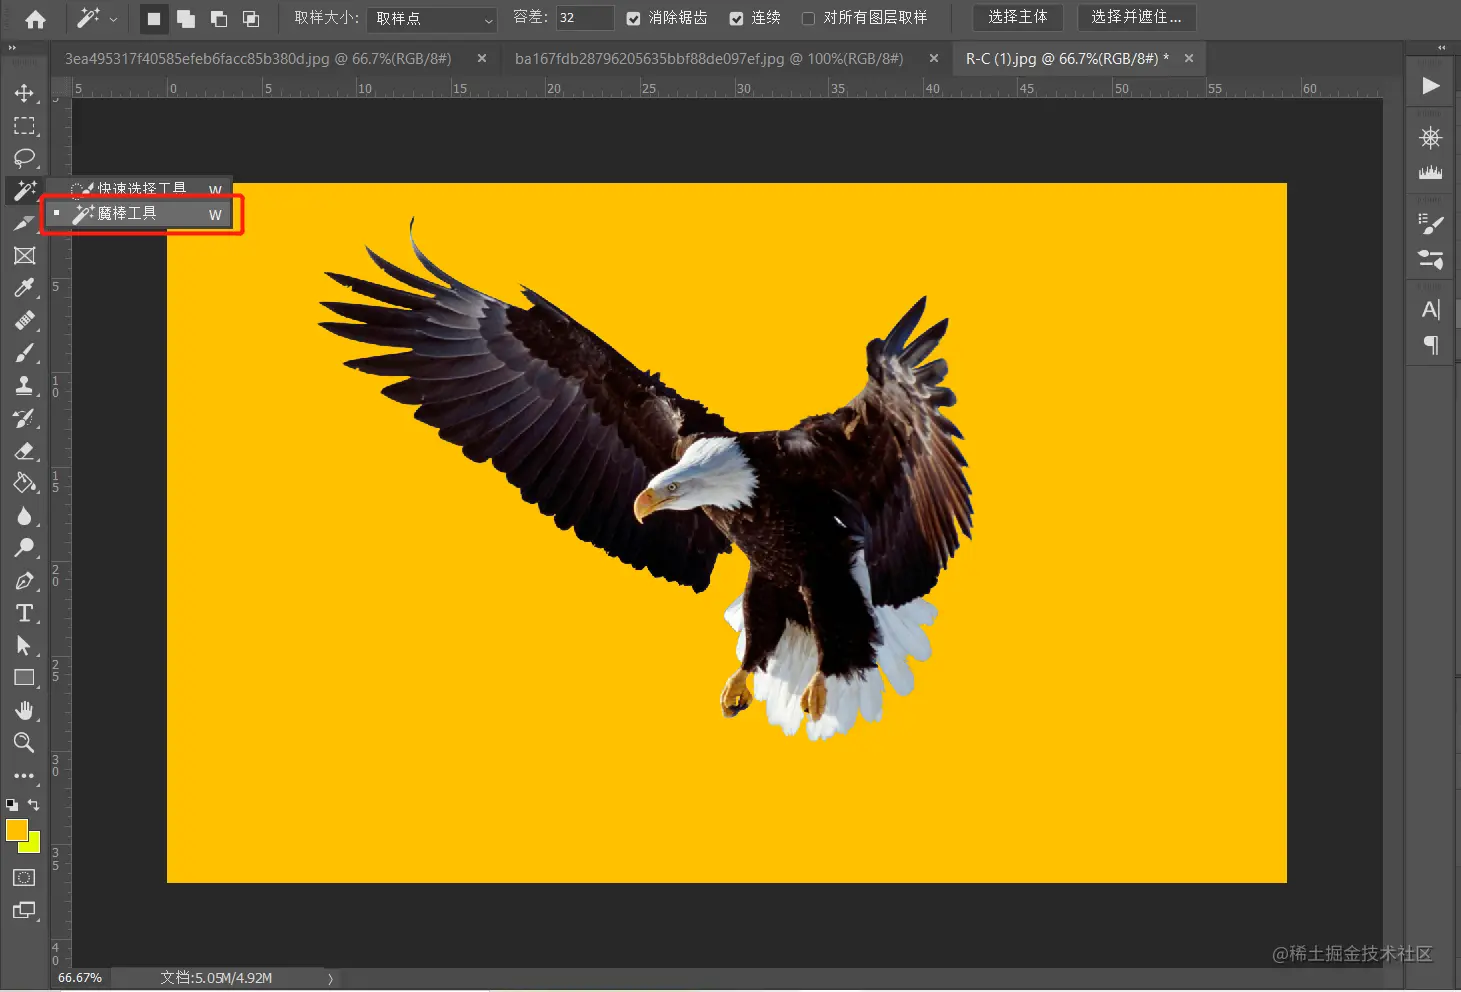
Task: Open the Actions panel play icon
Action: point(1431,86)
